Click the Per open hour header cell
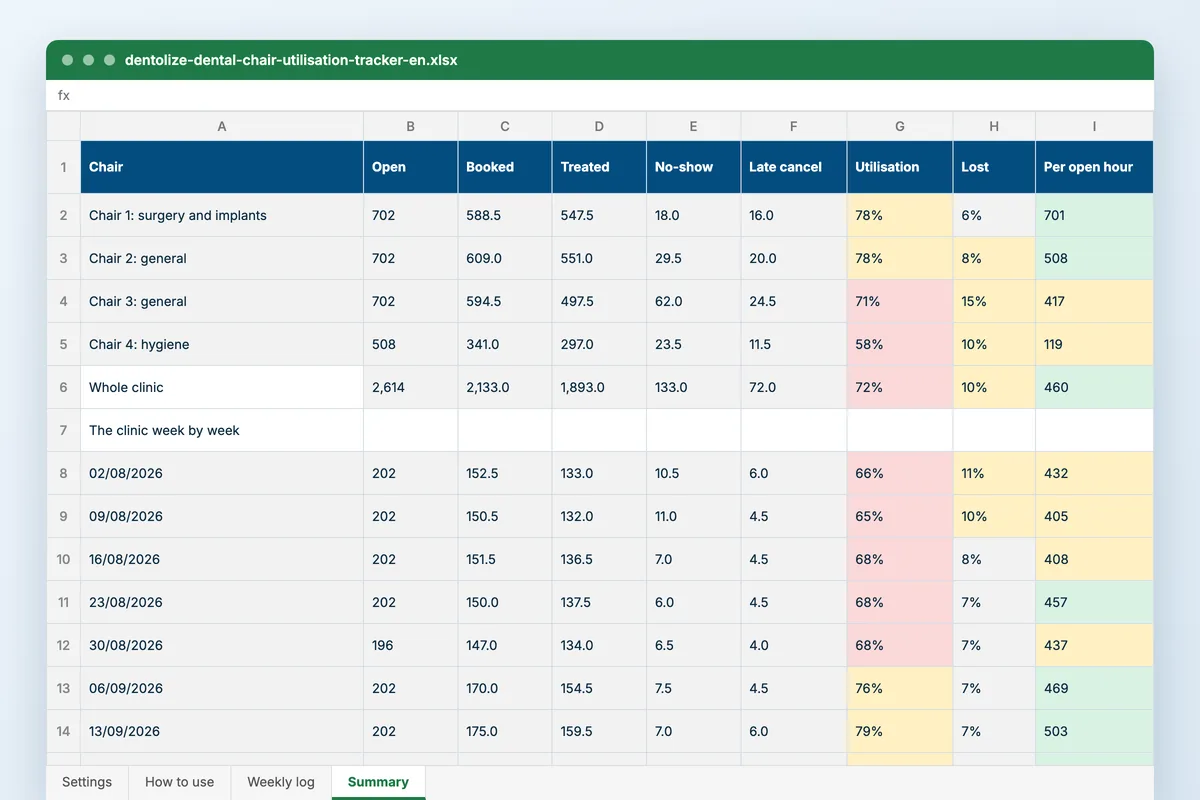The width and height of the screenshot is (1200, 800). coord(1094,167)
